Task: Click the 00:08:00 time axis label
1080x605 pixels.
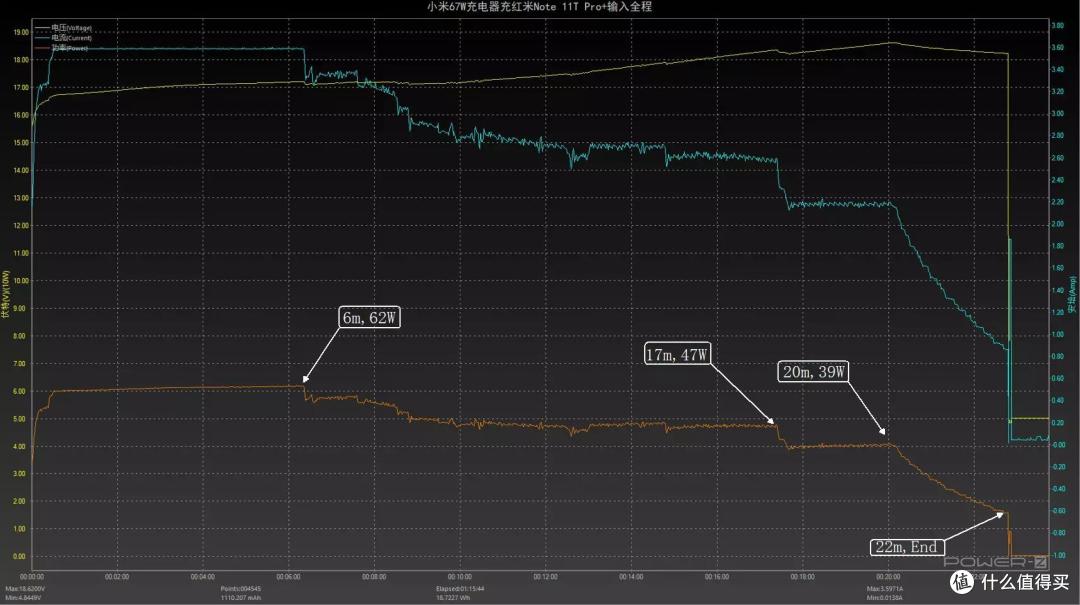Action: coord(374,577)
